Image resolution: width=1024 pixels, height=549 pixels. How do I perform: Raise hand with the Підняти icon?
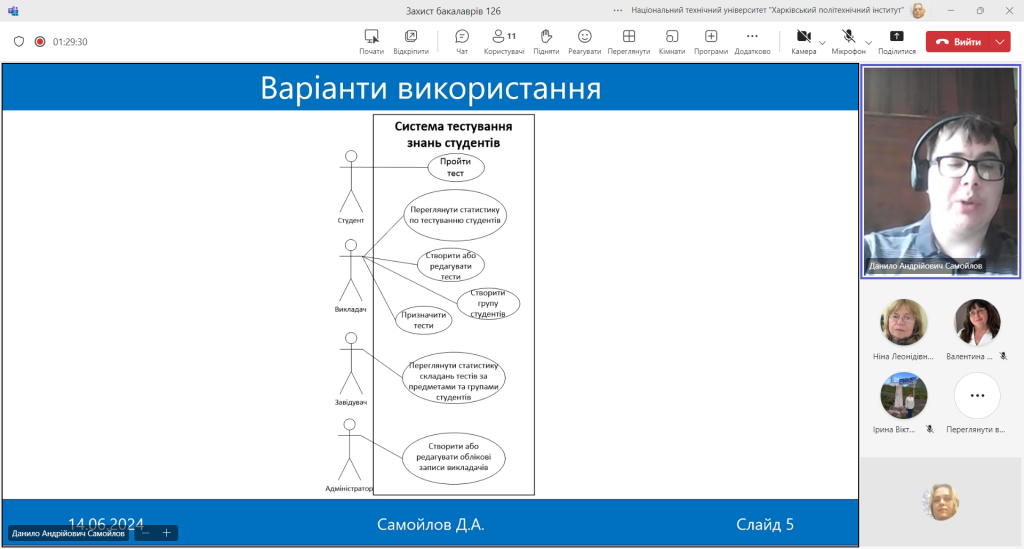point(546,42)
